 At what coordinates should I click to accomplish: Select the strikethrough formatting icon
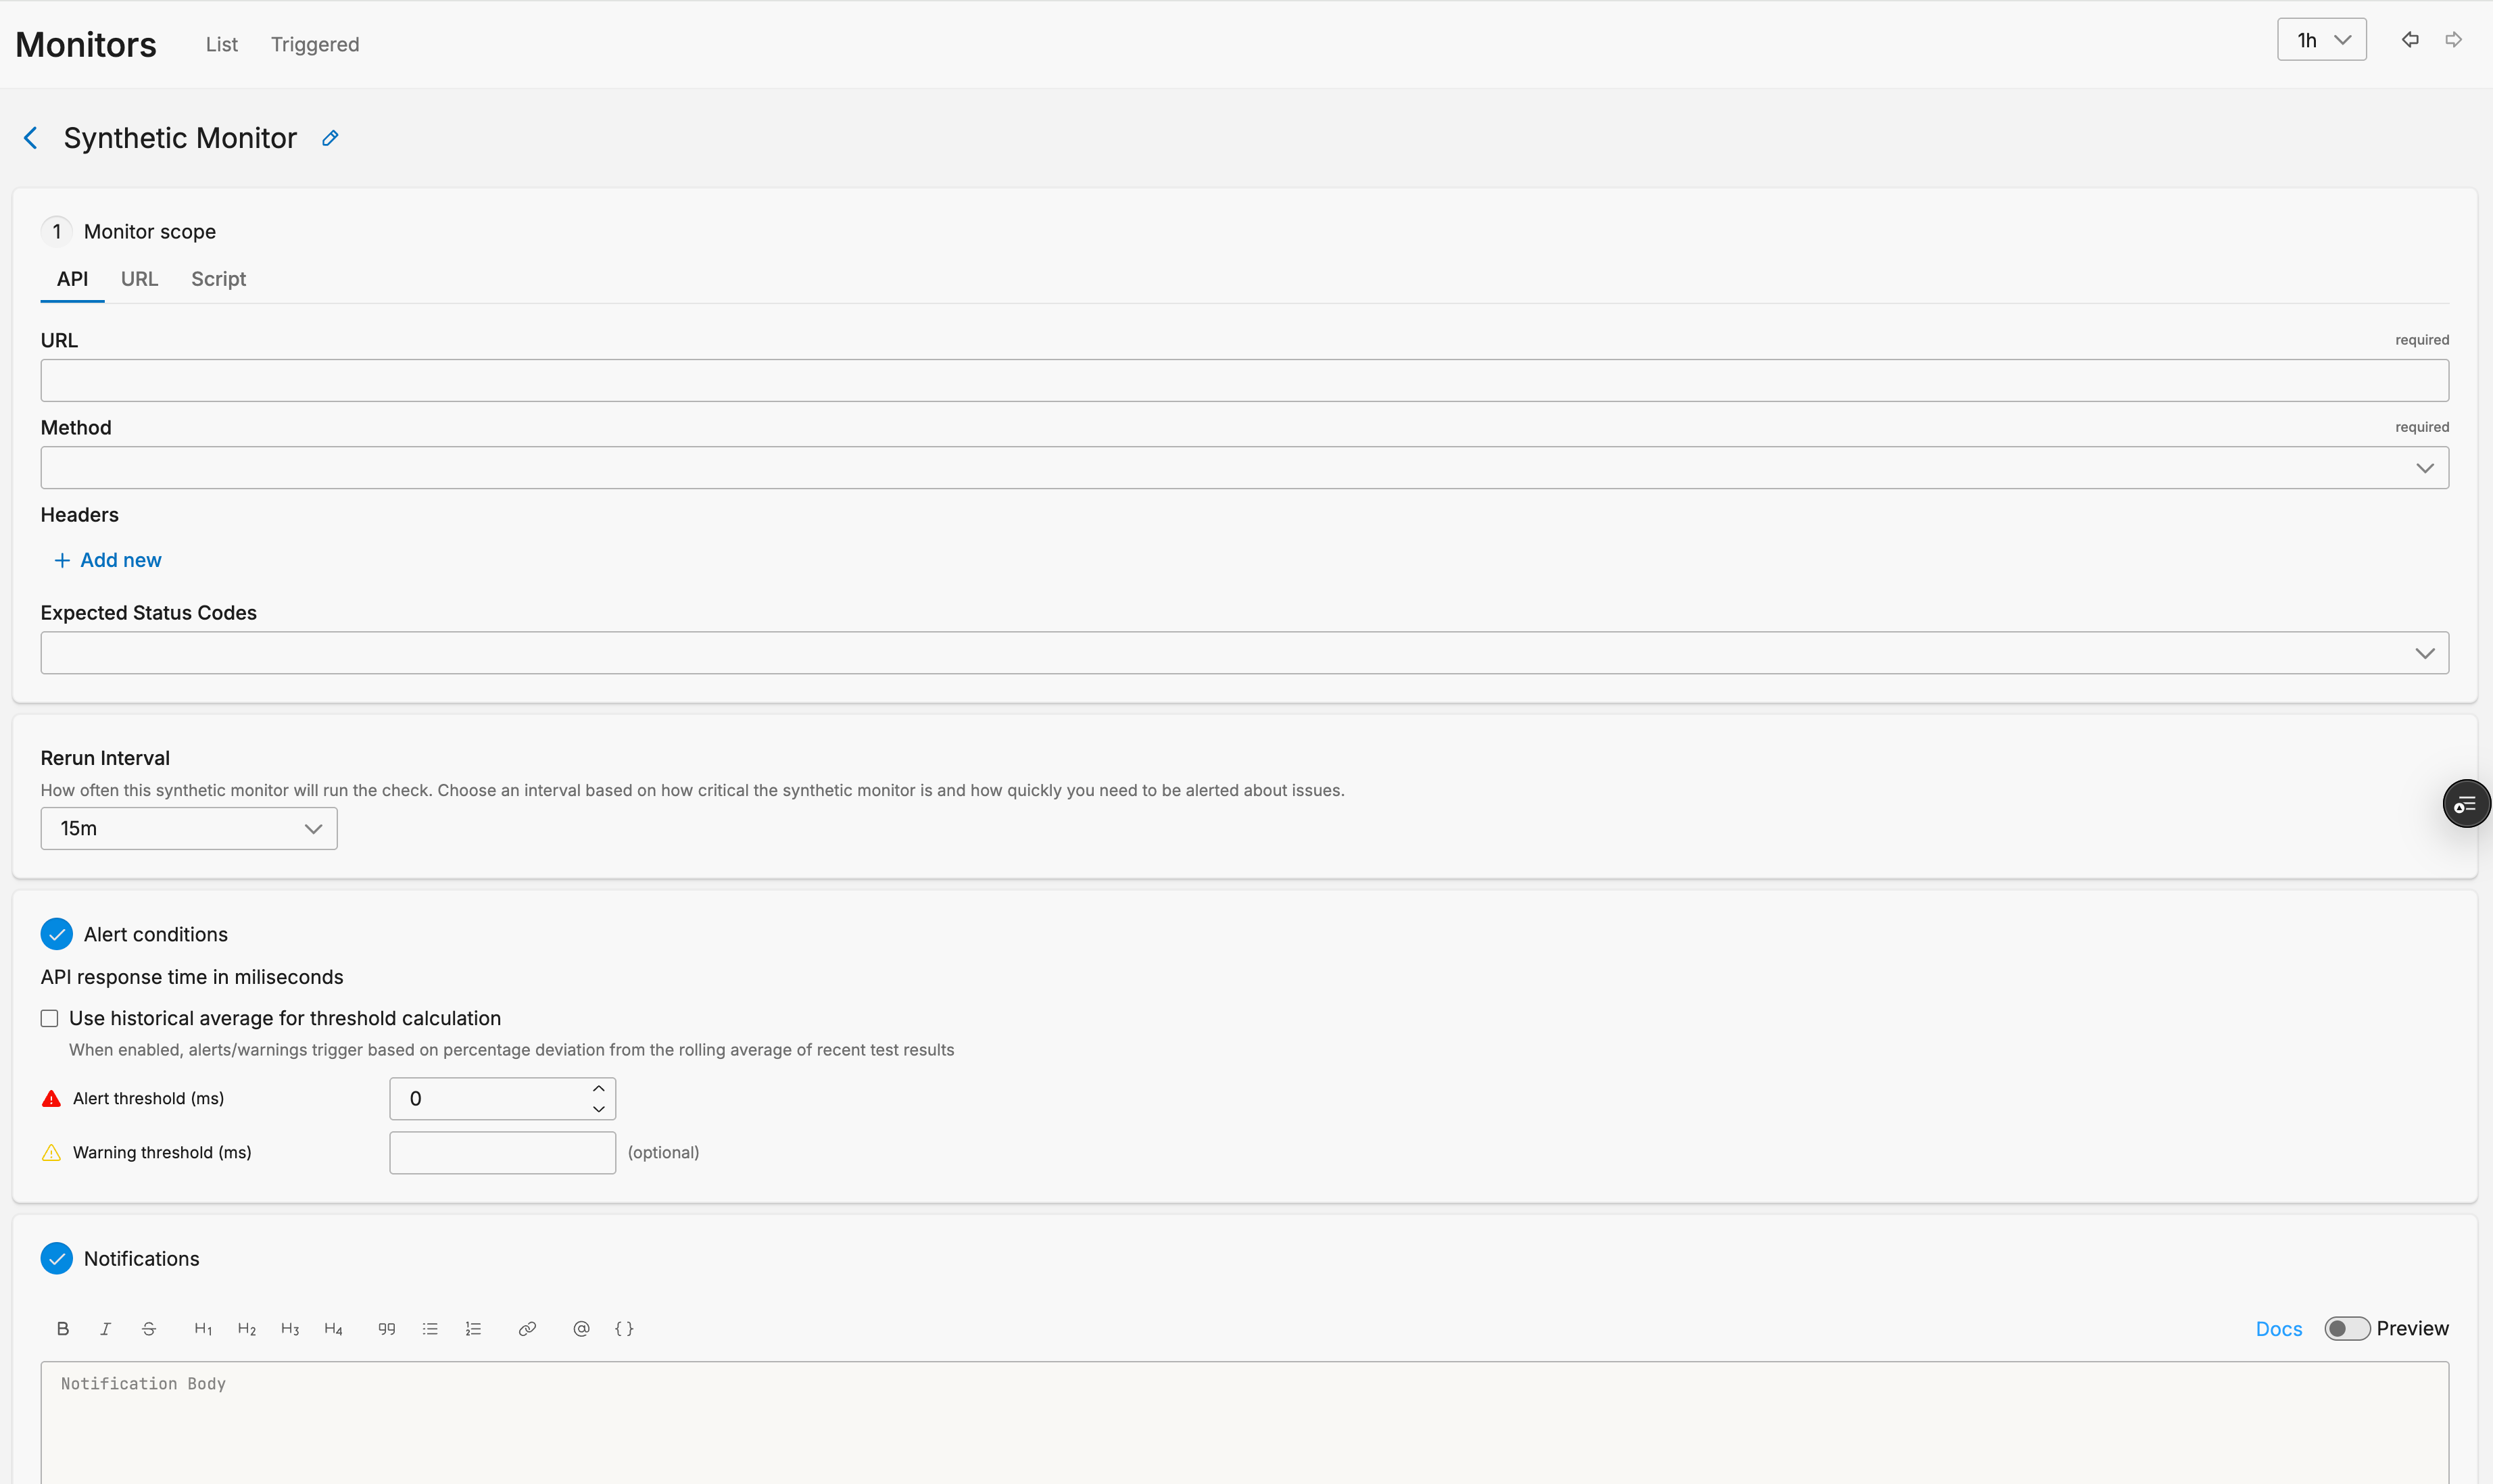pyautogui.click(x=148, y=1328)
